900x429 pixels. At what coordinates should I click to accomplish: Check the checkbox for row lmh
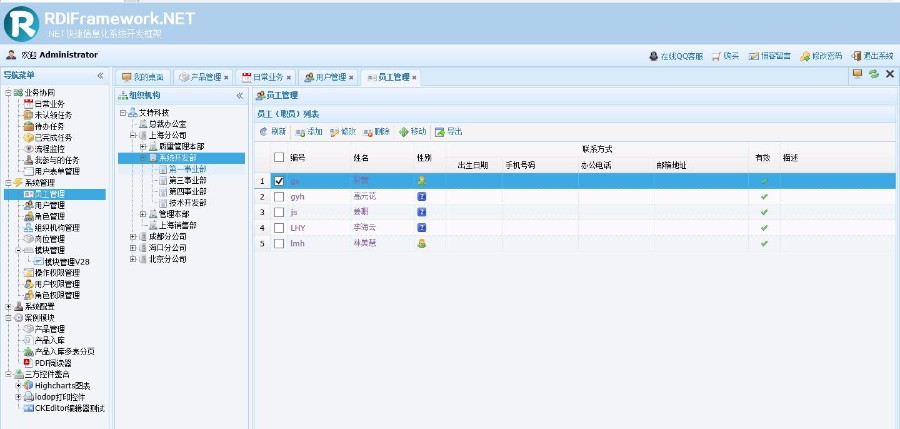point(279,244)
